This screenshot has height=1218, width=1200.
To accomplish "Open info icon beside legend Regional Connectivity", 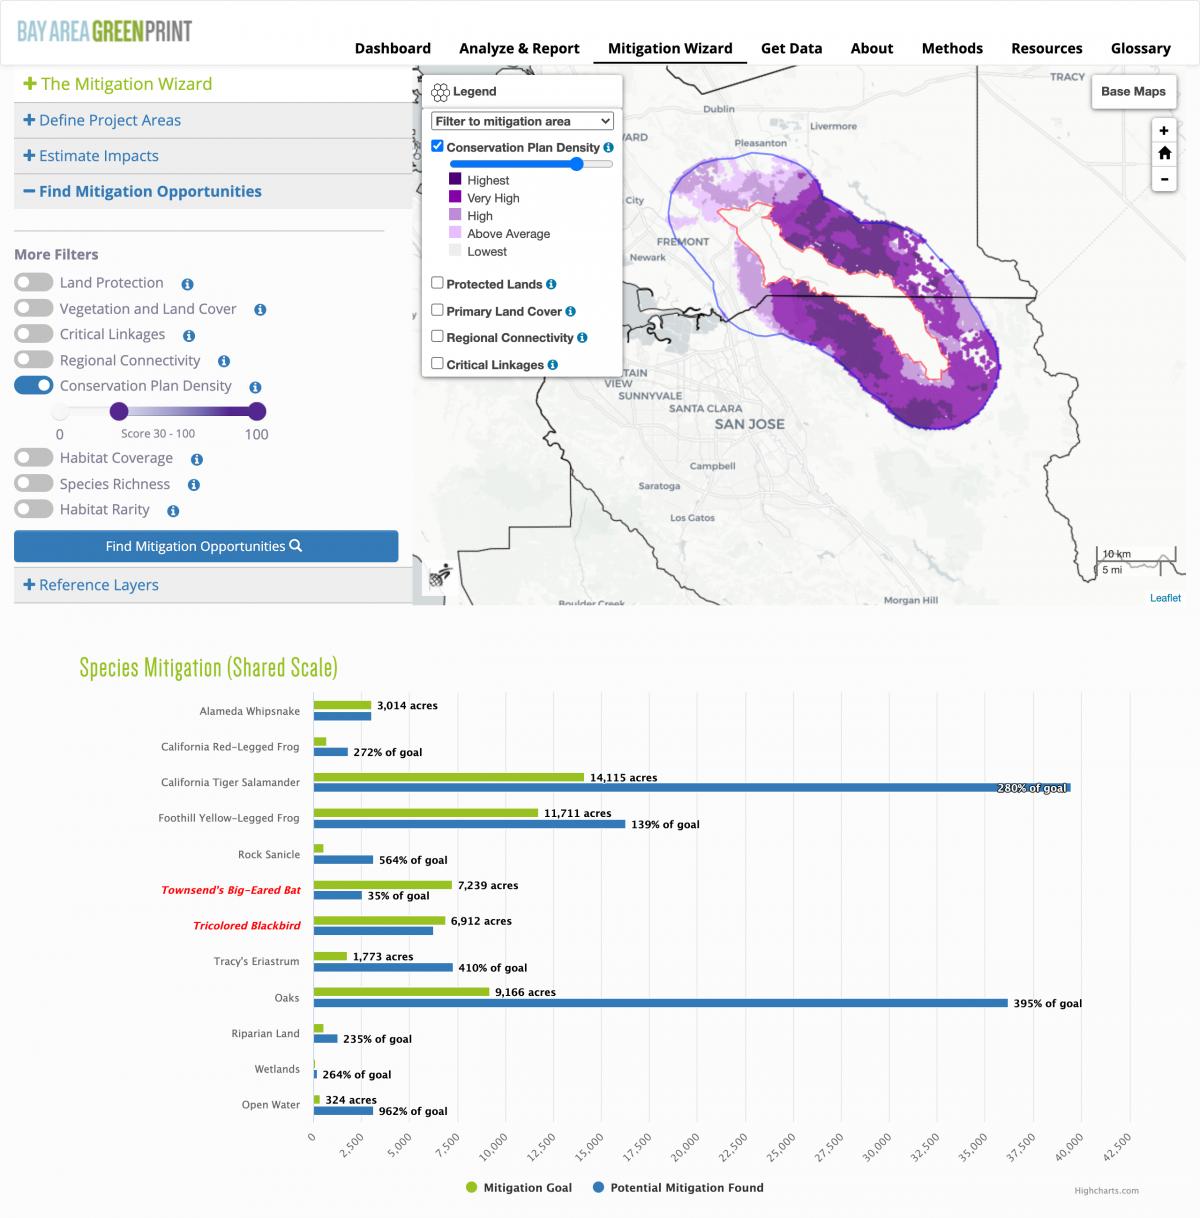I will 582,338.
